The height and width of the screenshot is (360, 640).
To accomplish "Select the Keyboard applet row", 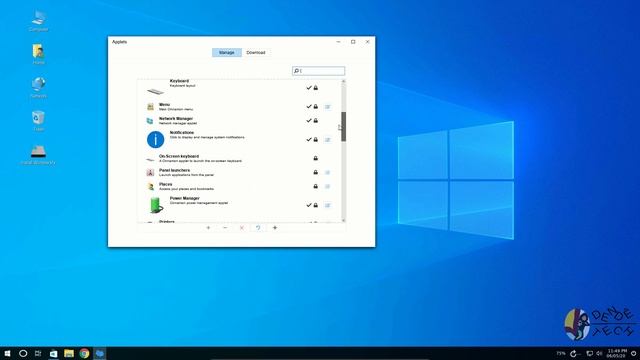I will [x=240, y=88].
